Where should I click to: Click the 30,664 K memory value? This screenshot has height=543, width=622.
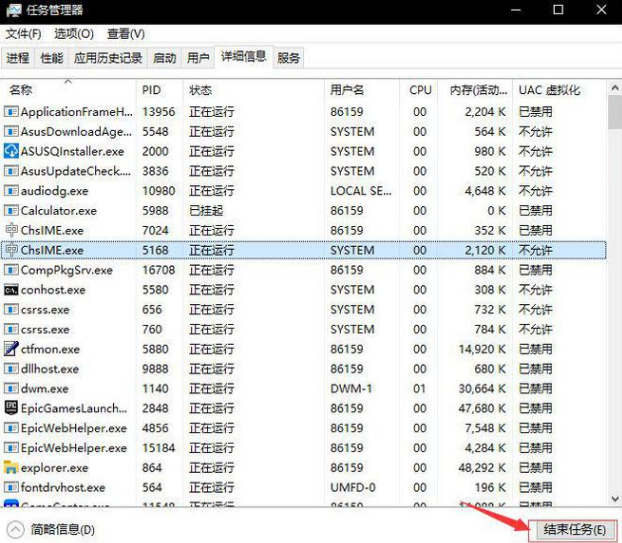(x=482, y=389)
